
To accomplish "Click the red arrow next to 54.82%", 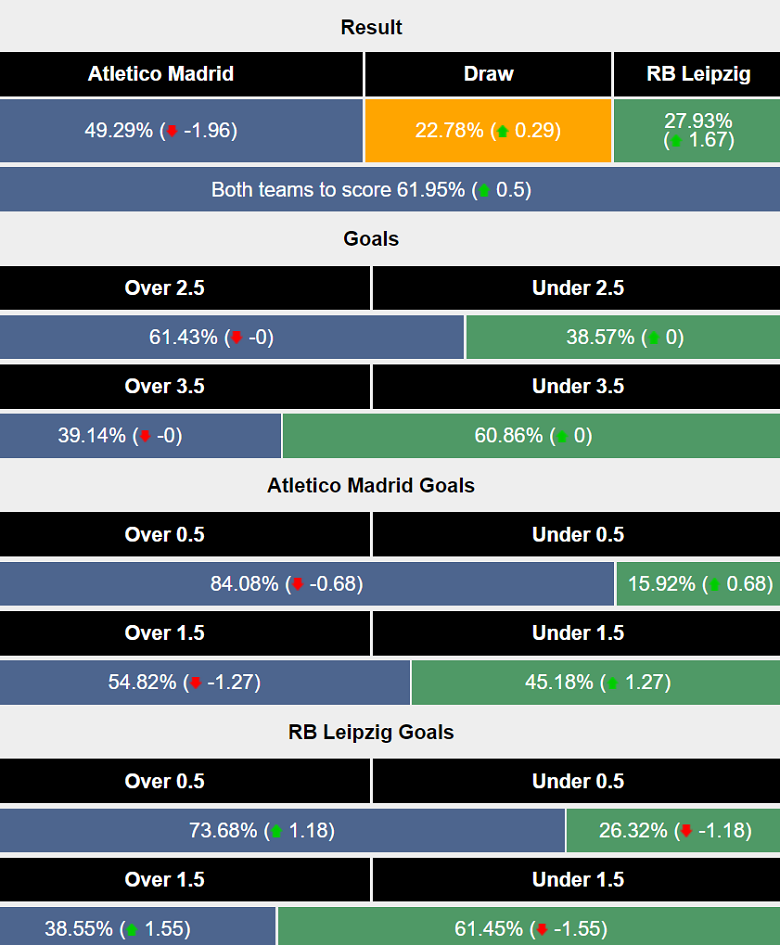I will pyautogui.click(x=195, y=683).
